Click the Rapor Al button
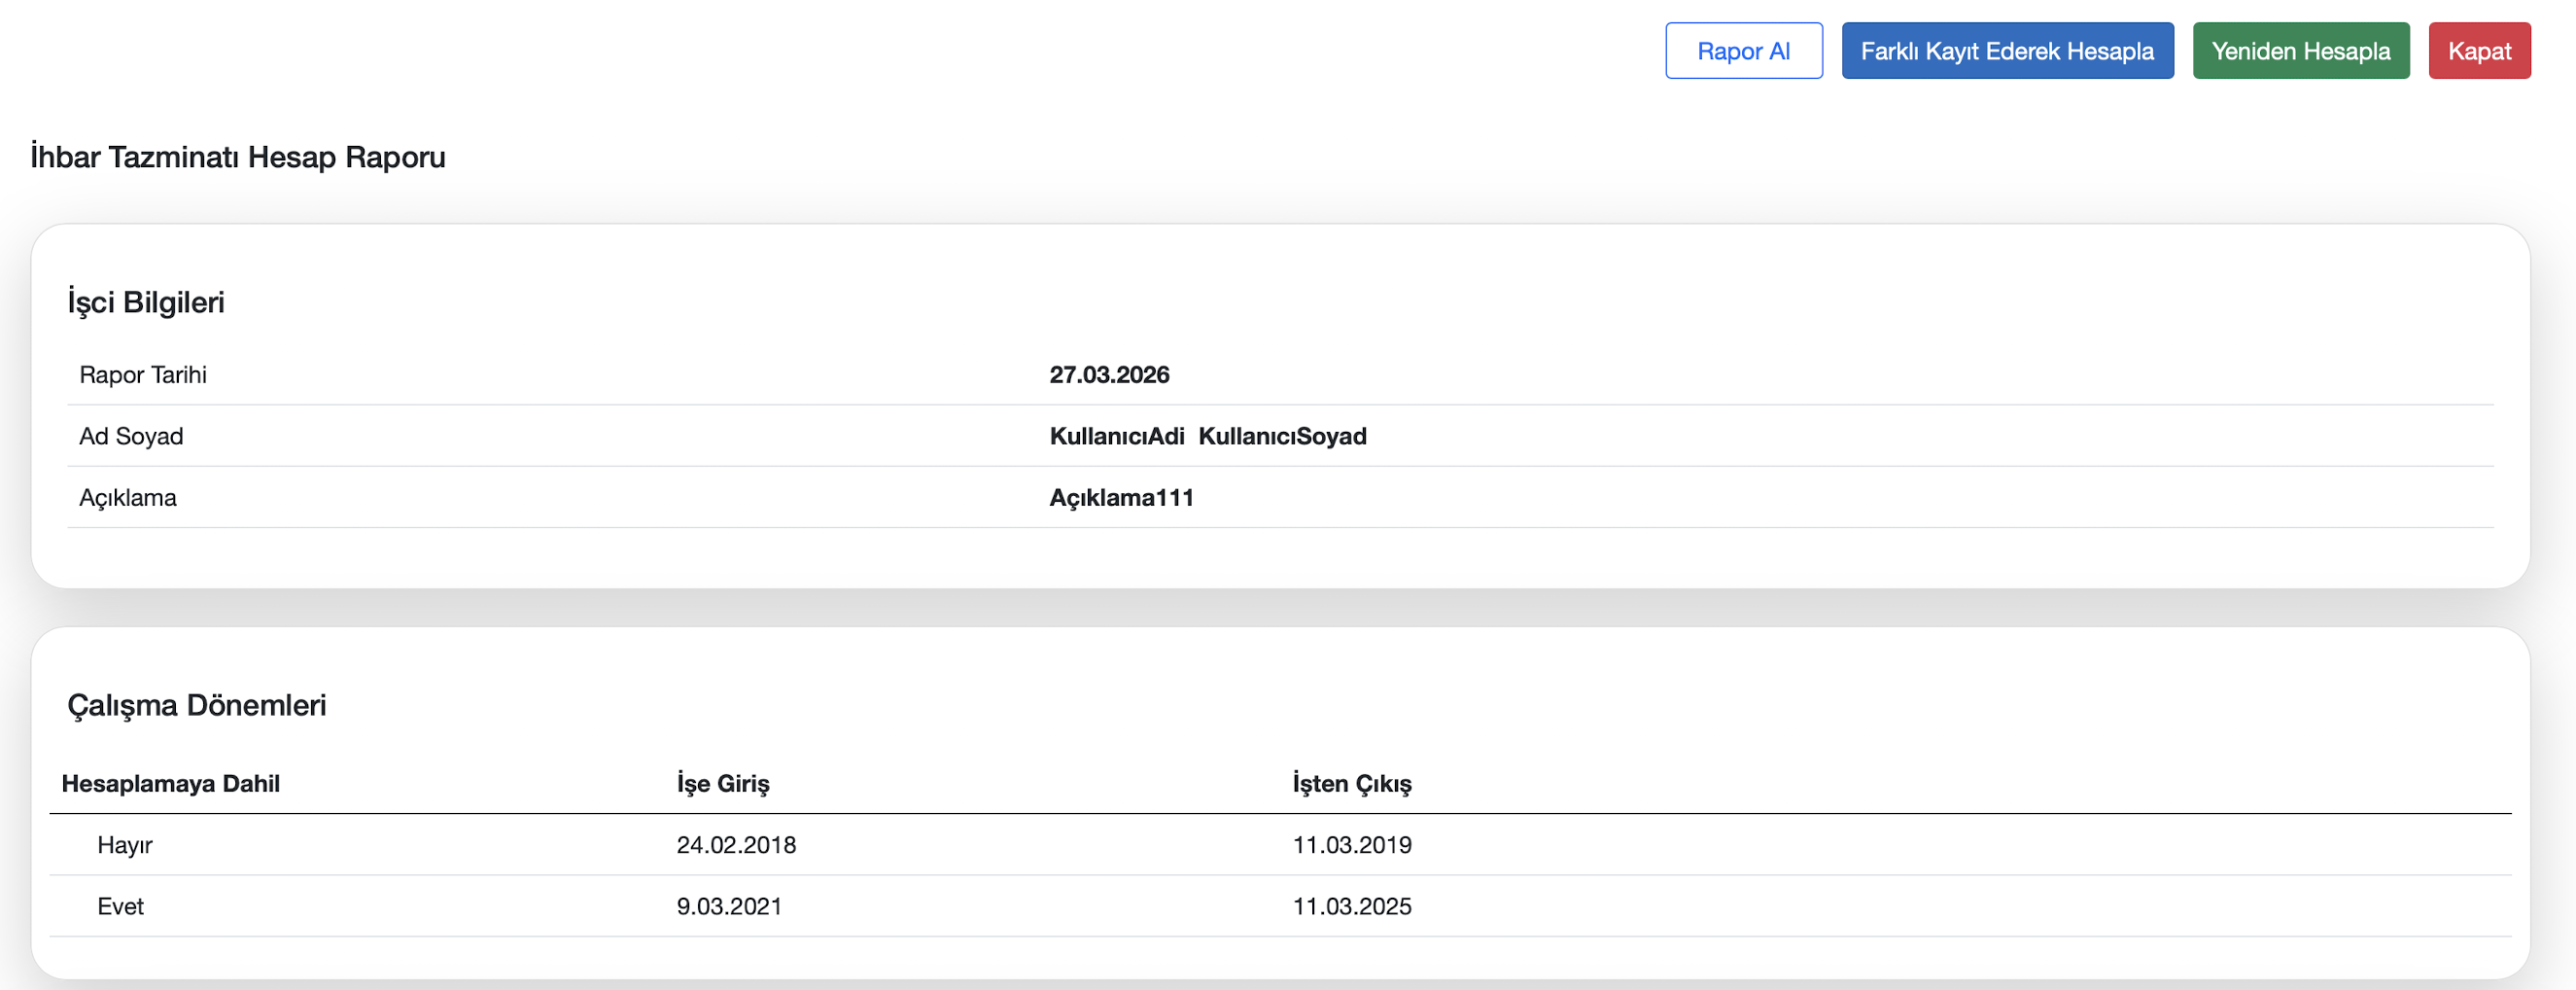The image size is (2576, 990). (1743, 51)
